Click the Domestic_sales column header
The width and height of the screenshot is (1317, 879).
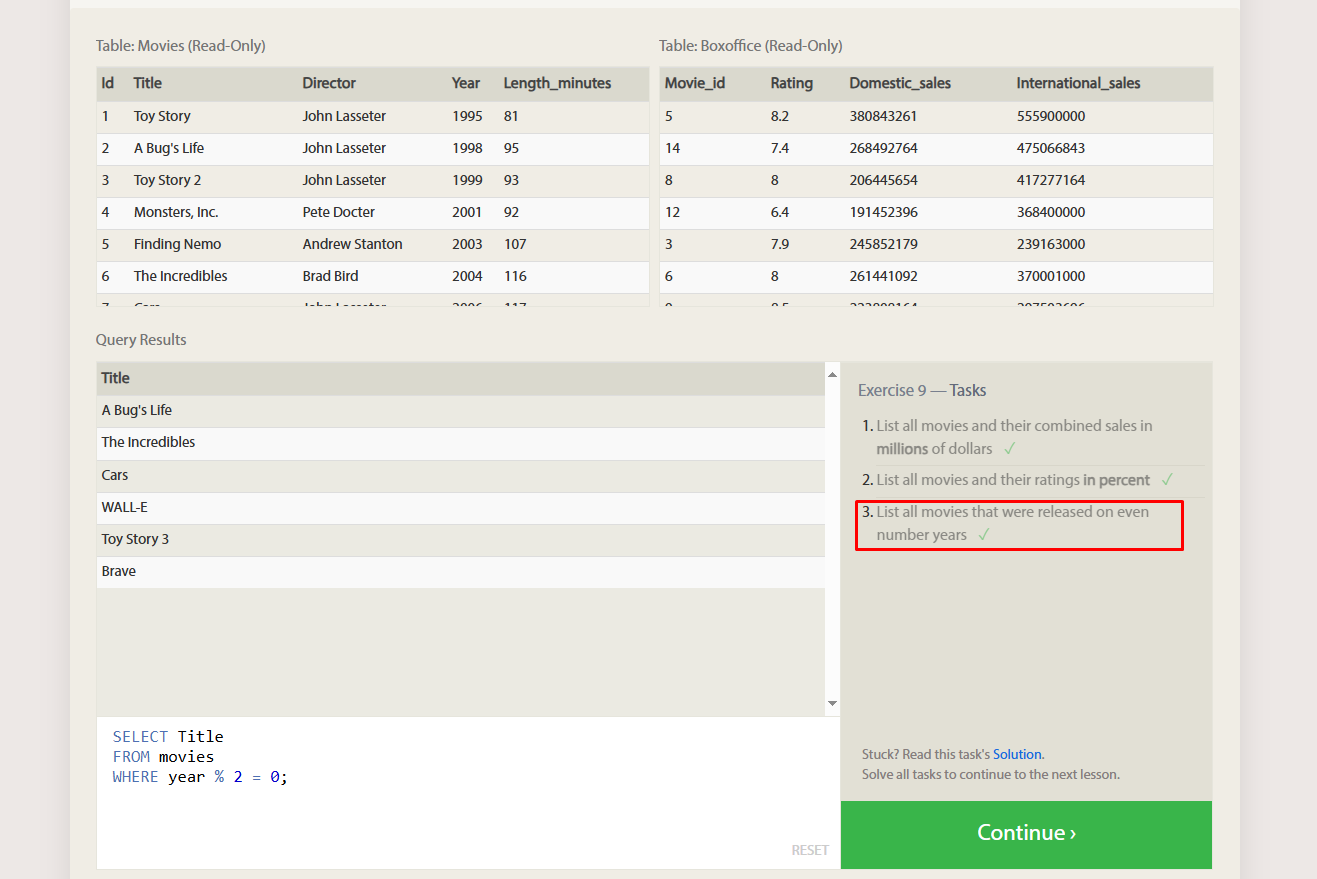pyautogui.click(x=900, y=83)
